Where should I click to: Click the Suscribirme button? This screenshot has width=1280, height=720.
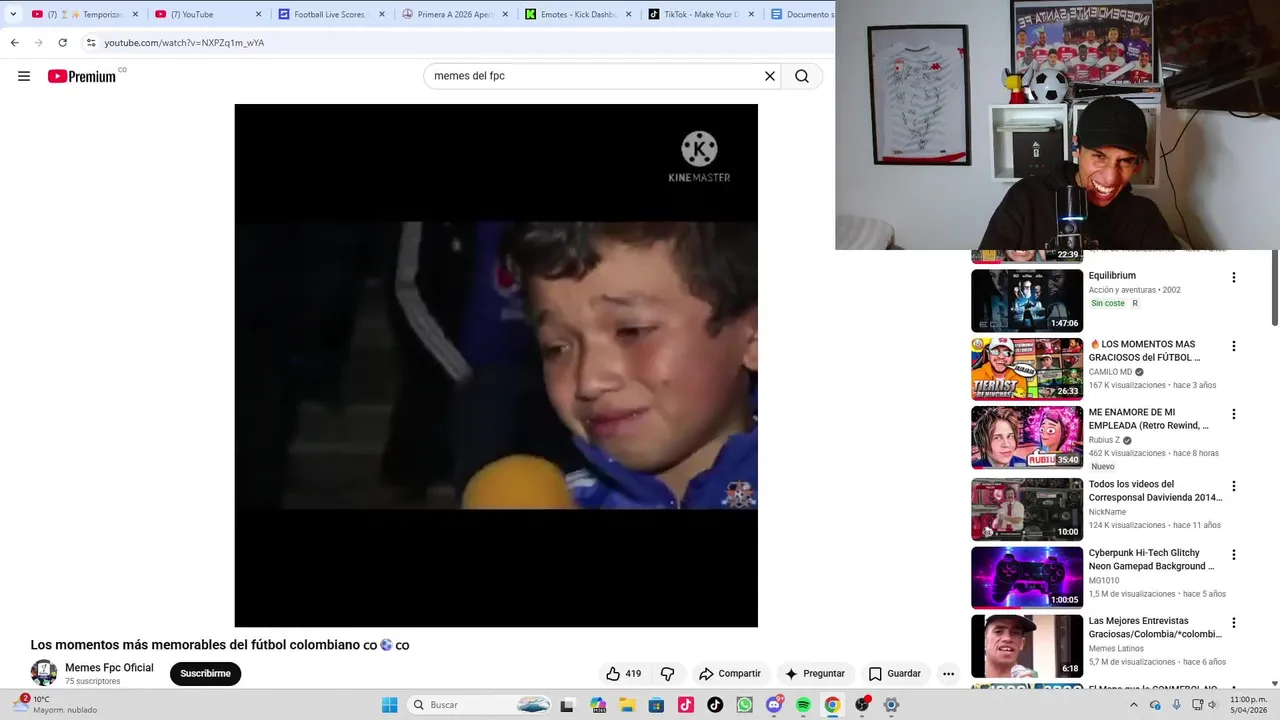pos(205,673)
